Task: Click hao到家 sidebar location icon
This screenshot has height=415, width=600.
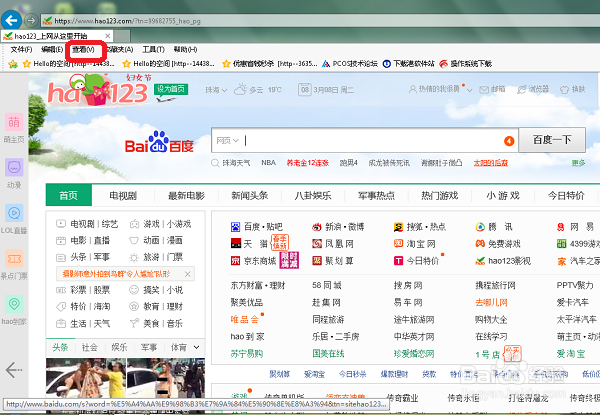Action: (14, 304)
